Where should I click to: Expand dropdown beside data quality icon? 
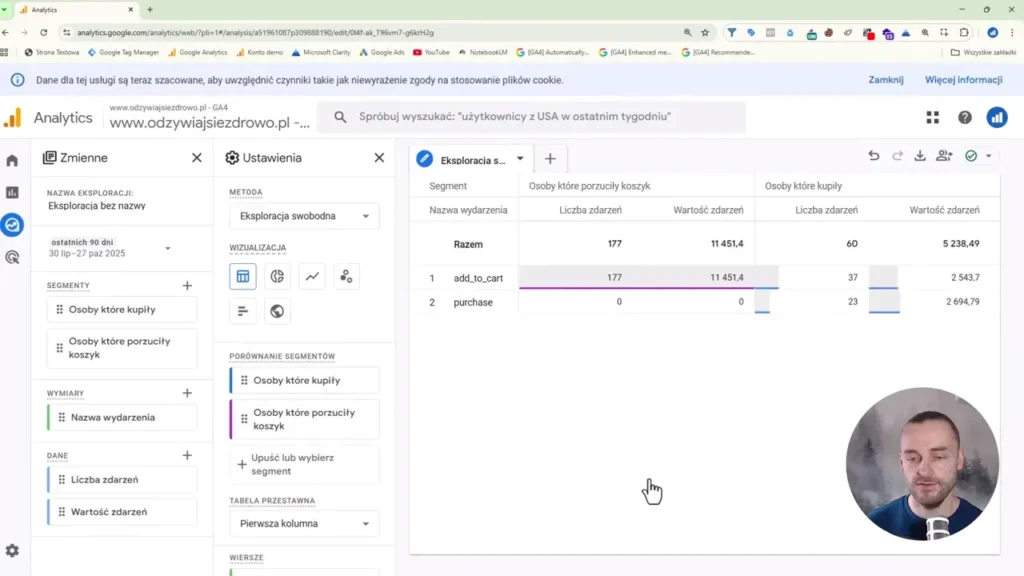(989, 156)
